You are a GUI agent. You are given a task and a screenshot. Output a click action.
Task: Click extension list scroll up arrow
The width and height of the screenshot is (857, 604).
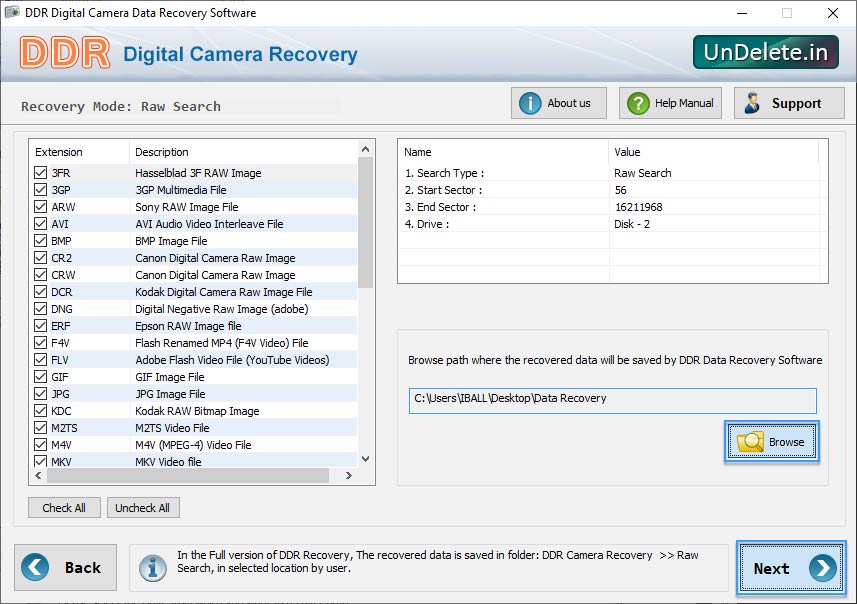click(366, 149)
